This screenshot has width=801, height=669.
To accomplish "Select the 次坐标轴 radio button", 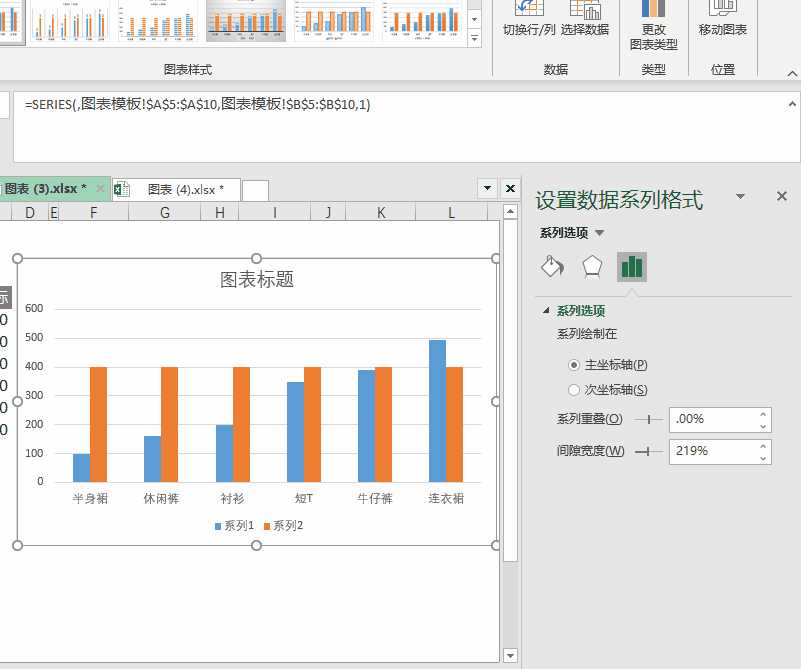I will tap(574, 390).
